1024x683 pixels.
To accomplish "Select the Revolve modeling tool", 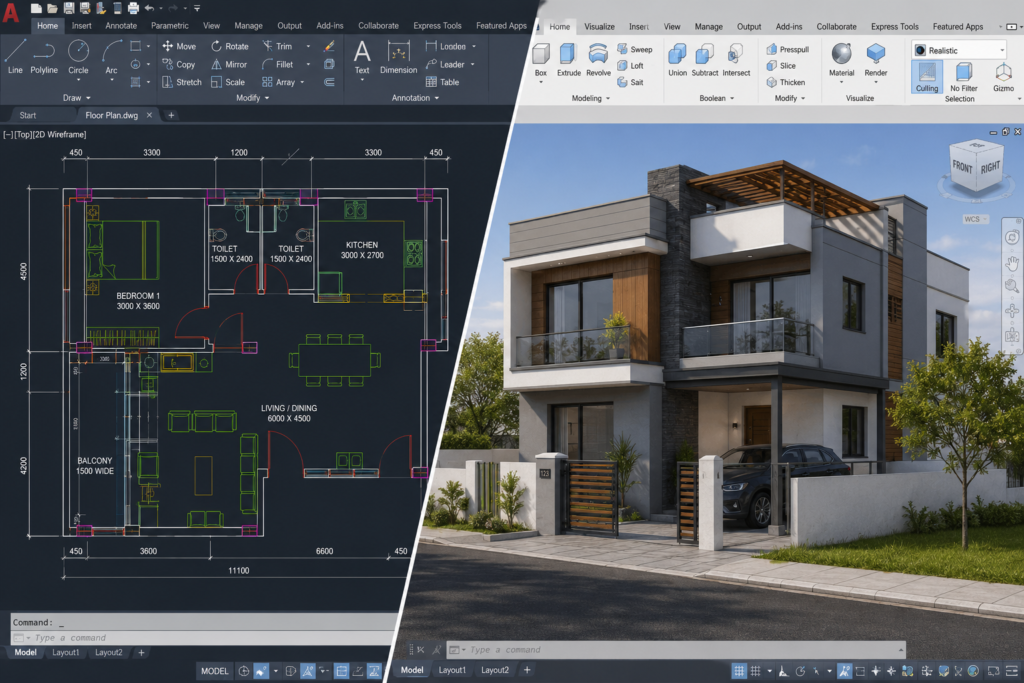I will coord(598,60).
